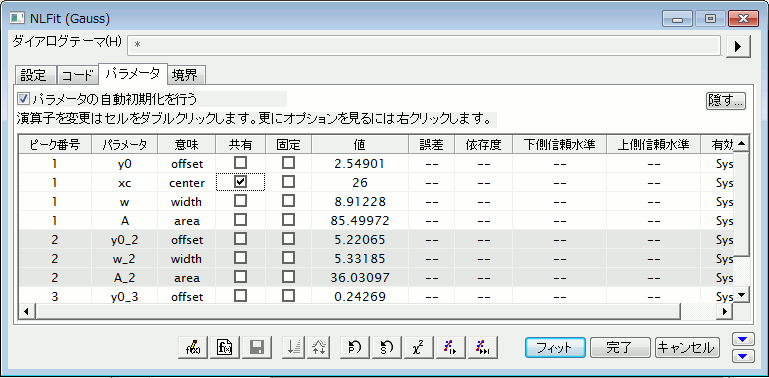Click the 下側信頼水準 column header
Viewport: 769px width, 378px height.
point(559,145)
